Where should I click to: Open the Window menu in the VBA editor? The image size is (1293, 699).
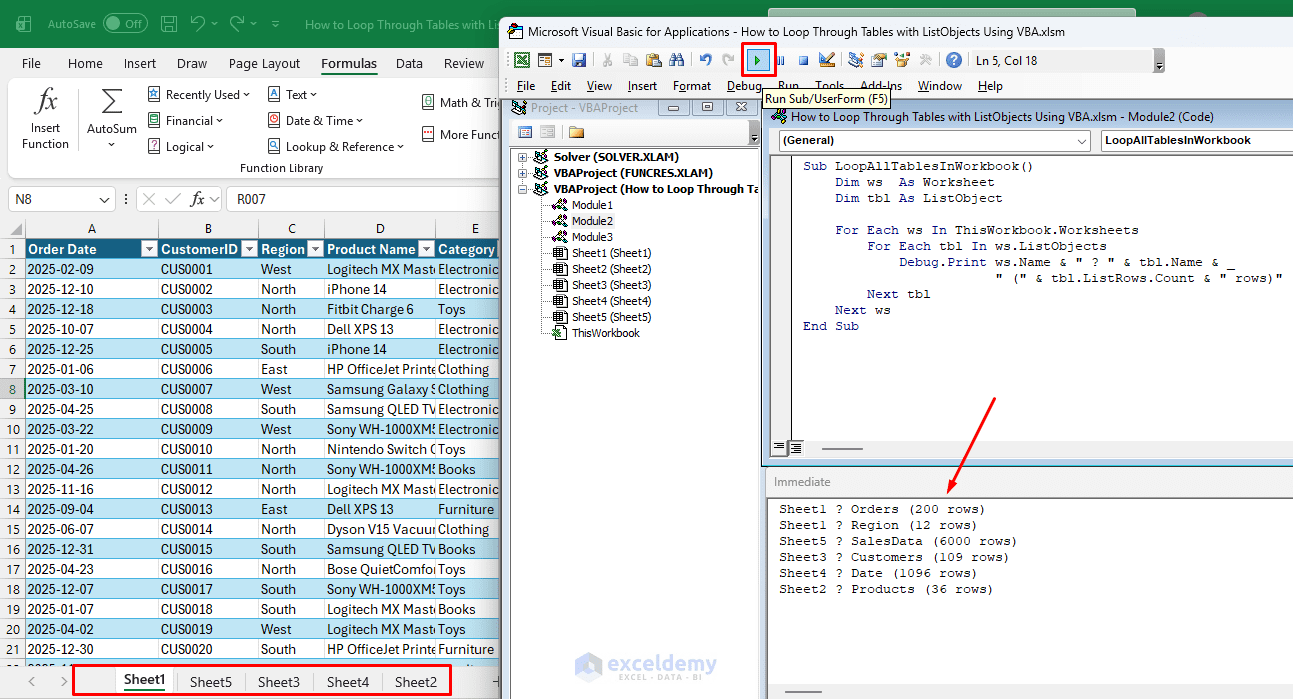point(940,86)
